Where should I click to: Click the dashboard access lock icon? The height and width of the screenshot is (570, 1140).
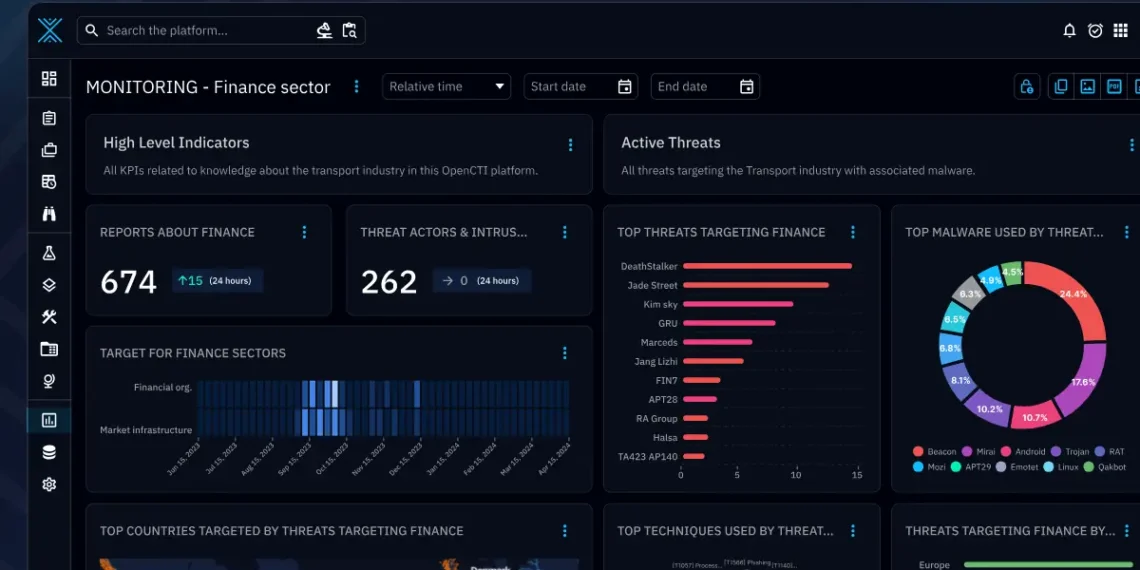point(1026,87)
